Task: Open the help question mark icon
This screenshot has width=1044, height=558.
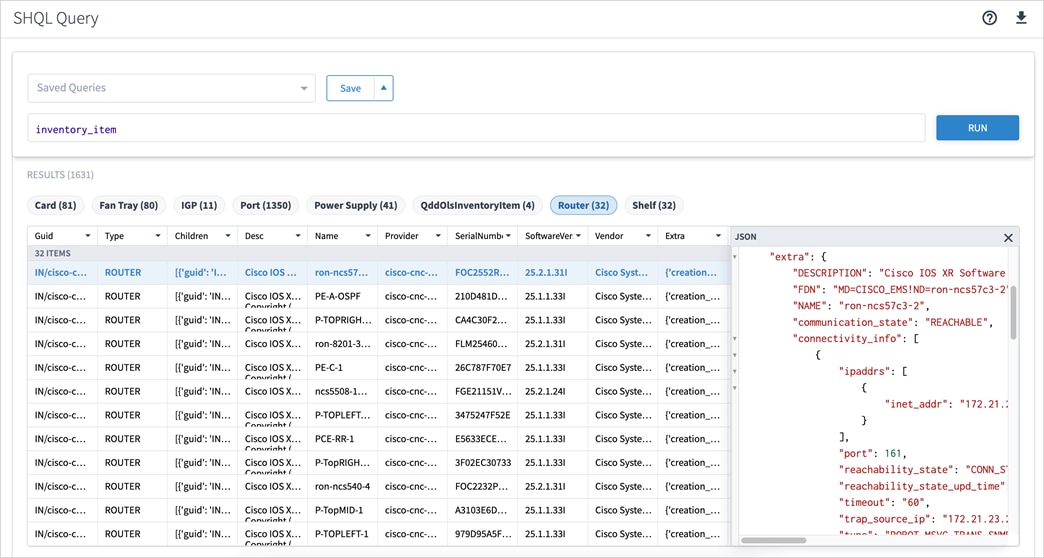Action: tap(989, 18)
